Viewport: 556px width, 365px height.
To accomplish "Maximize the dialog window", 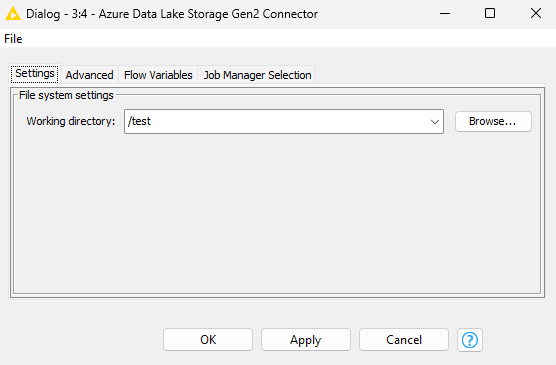I will point(490,13).
